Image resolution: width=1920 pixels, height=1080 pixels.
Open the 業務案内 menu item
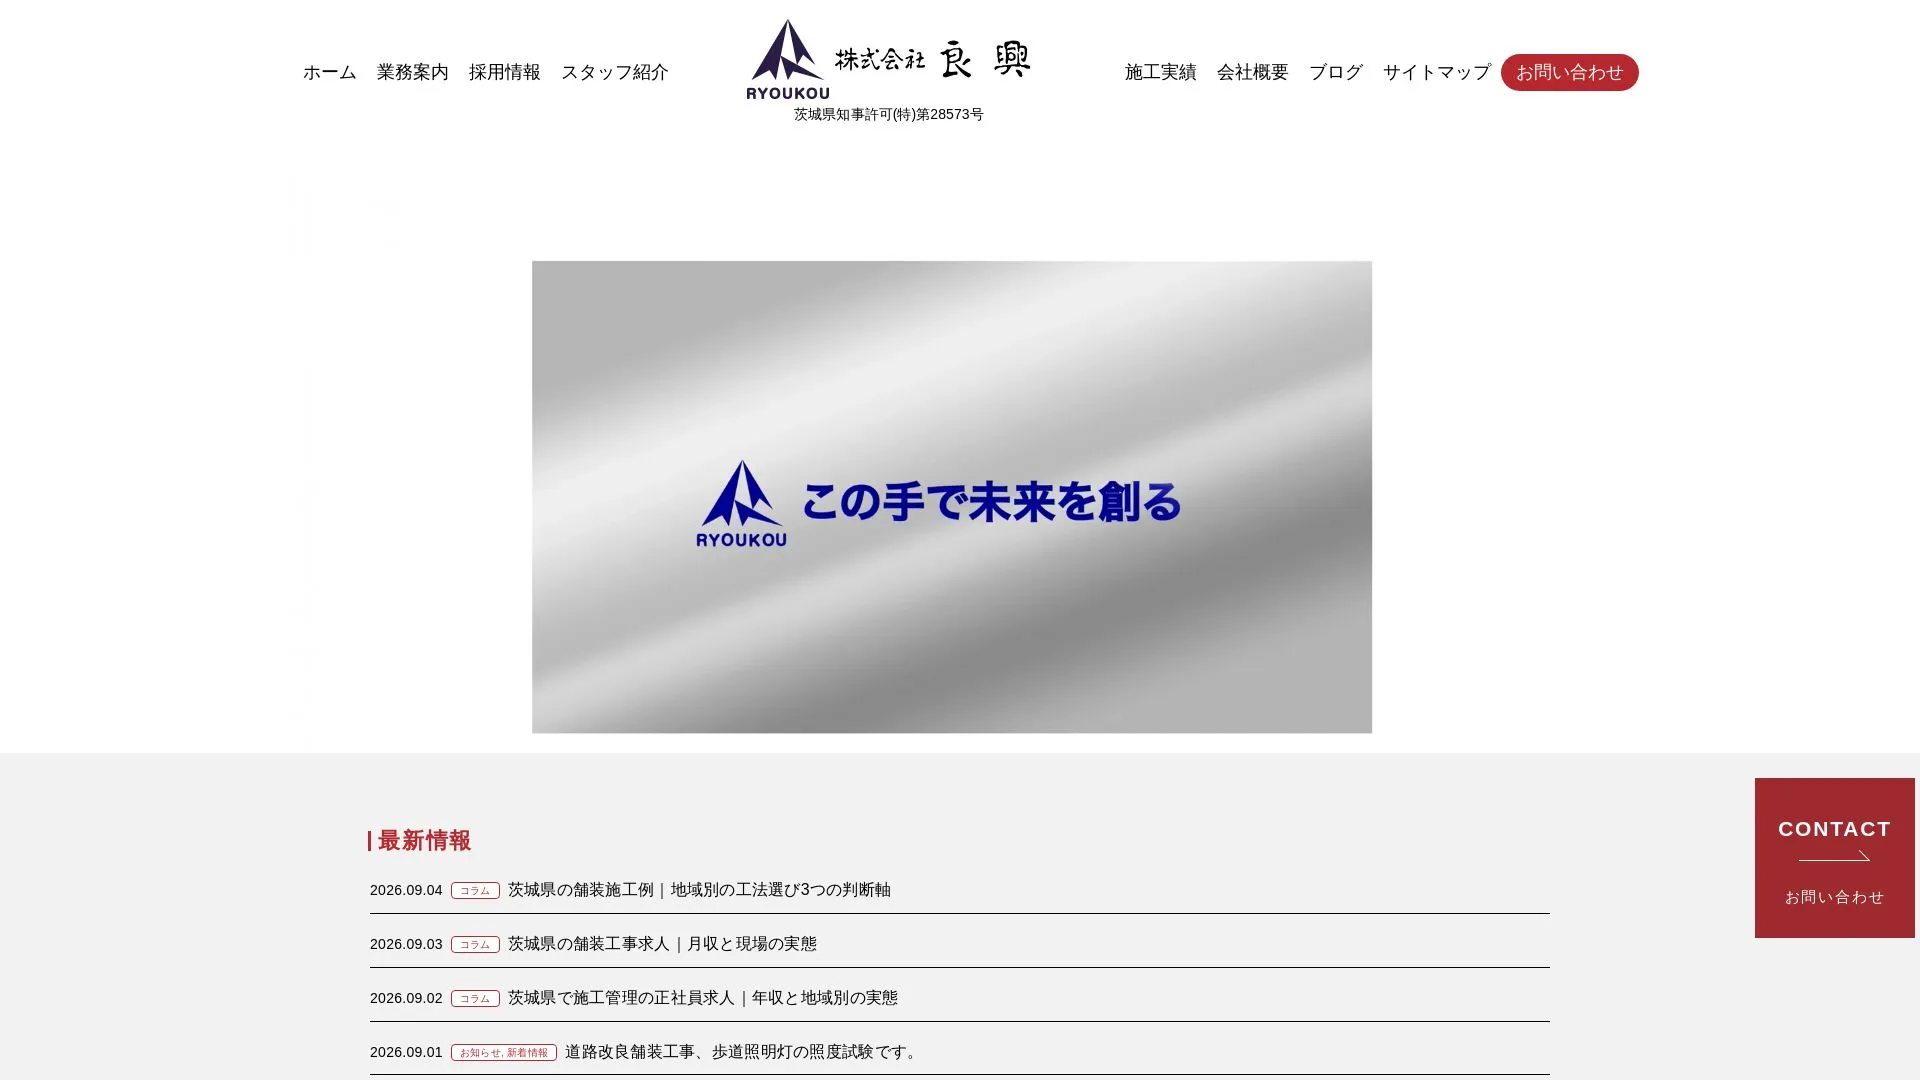(x=413, y=72)
